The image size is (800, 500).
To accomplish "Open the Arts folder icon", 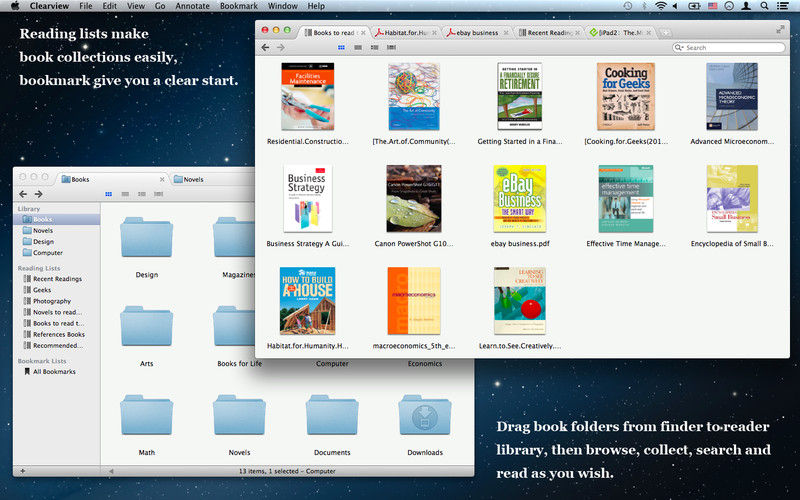I will (x=146, y=326).
